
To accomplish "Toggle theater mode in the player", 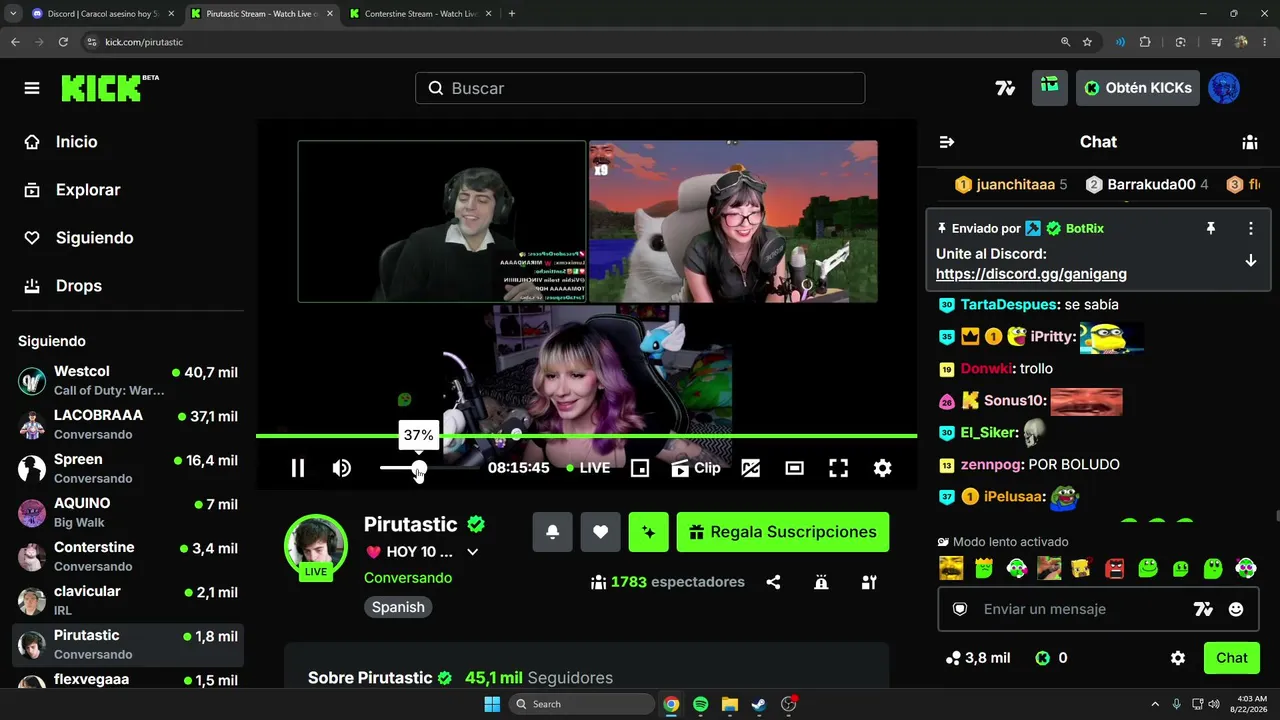I will tap(795, 468).
